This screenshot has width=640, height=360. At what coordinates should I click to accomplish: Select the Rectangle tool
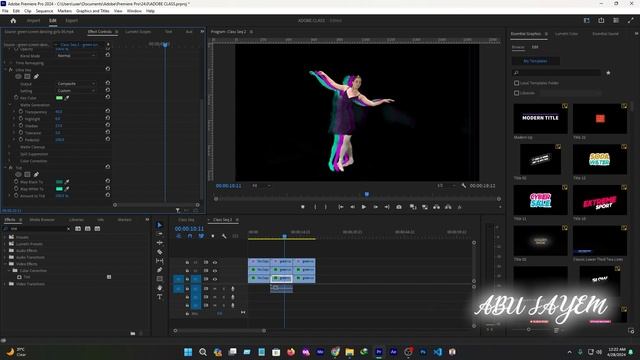point(160,279)
